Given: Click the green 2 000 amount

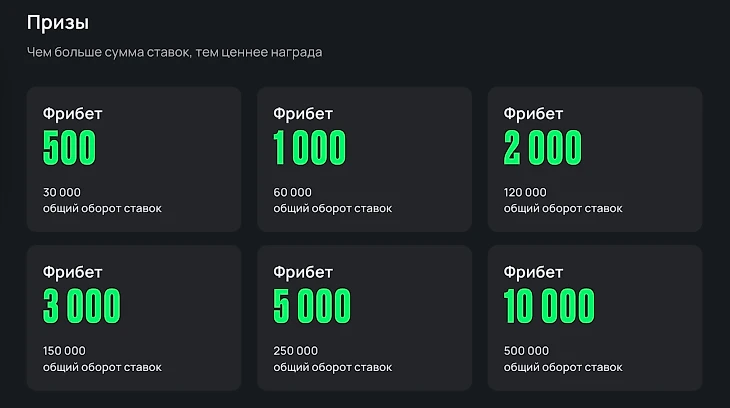Looking at the screenshot, I should tap(542, 148).
